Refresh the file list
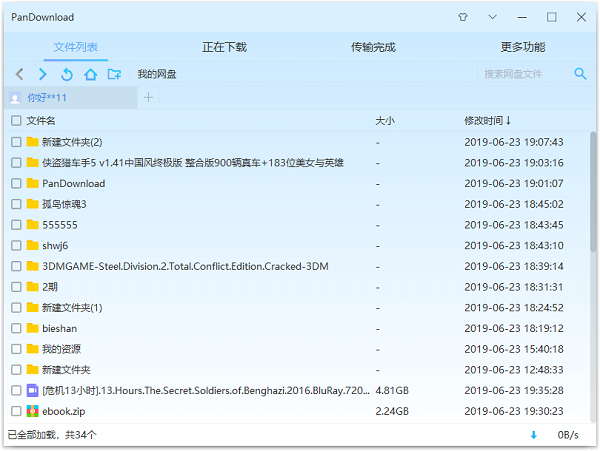 tap(66, 74)
